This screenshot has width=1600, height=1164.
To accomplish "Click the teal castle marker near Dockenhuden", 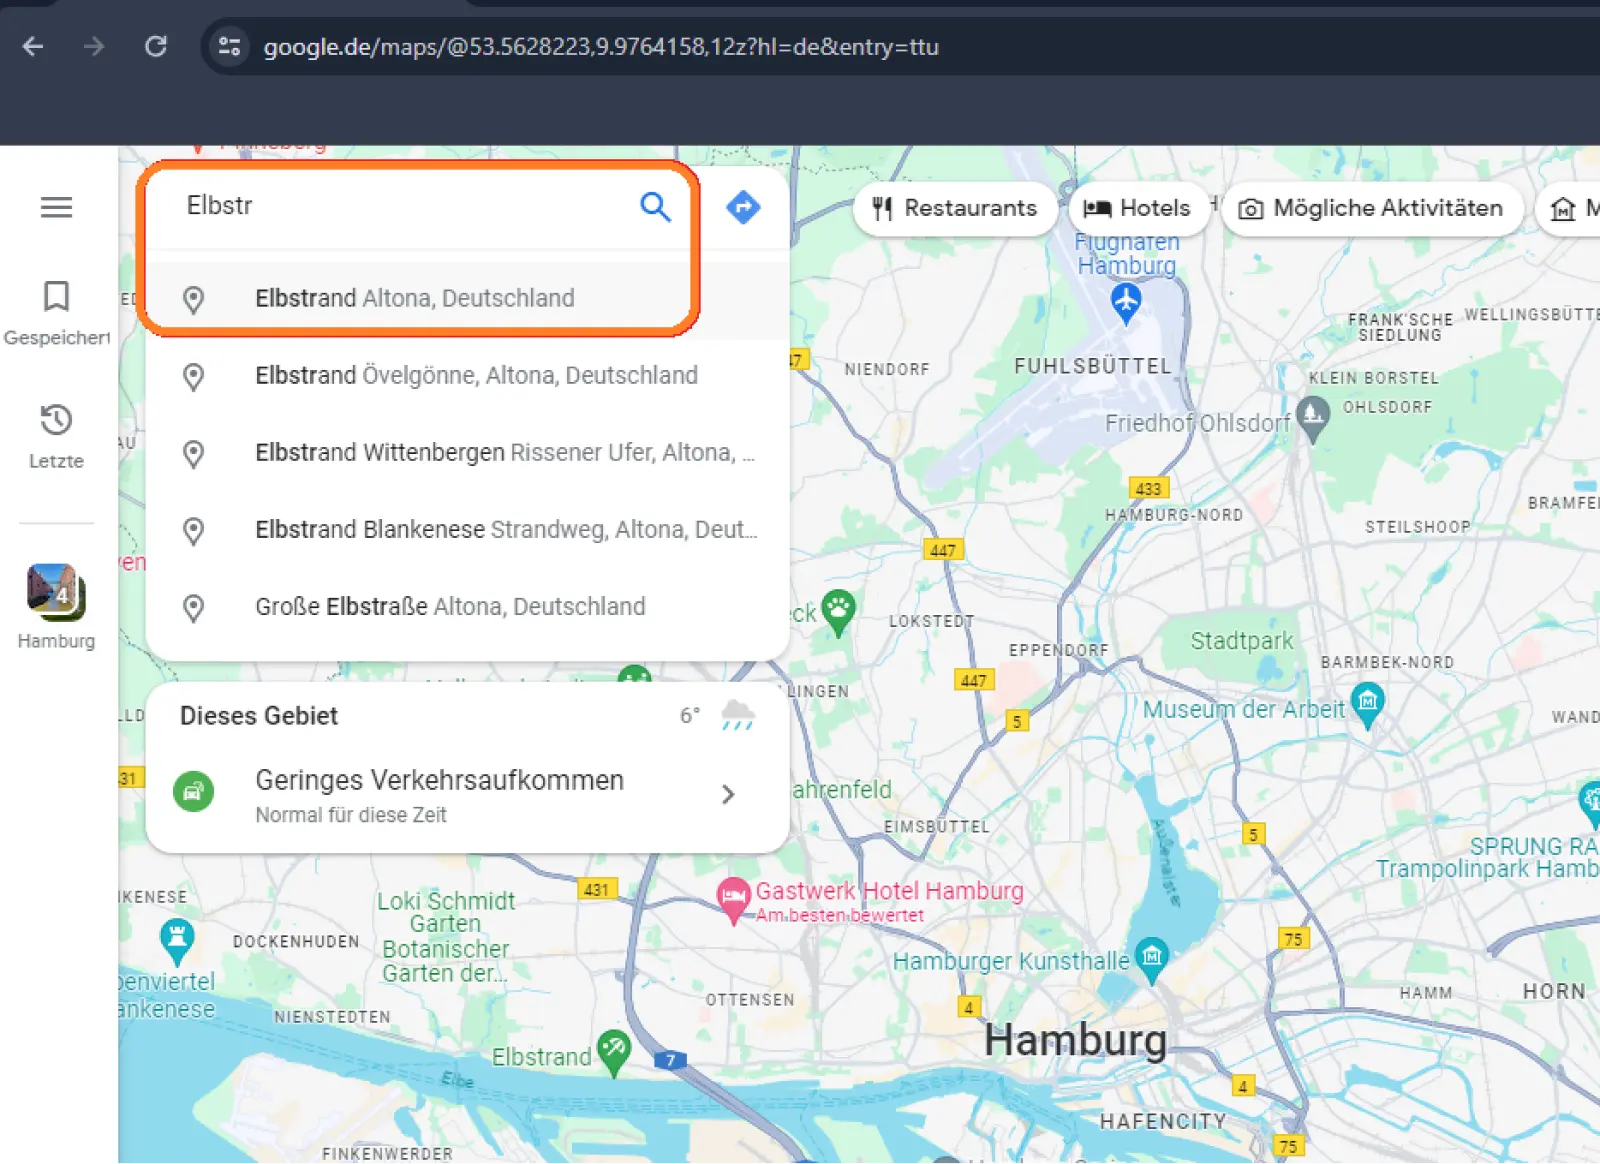I will point(177,941).
